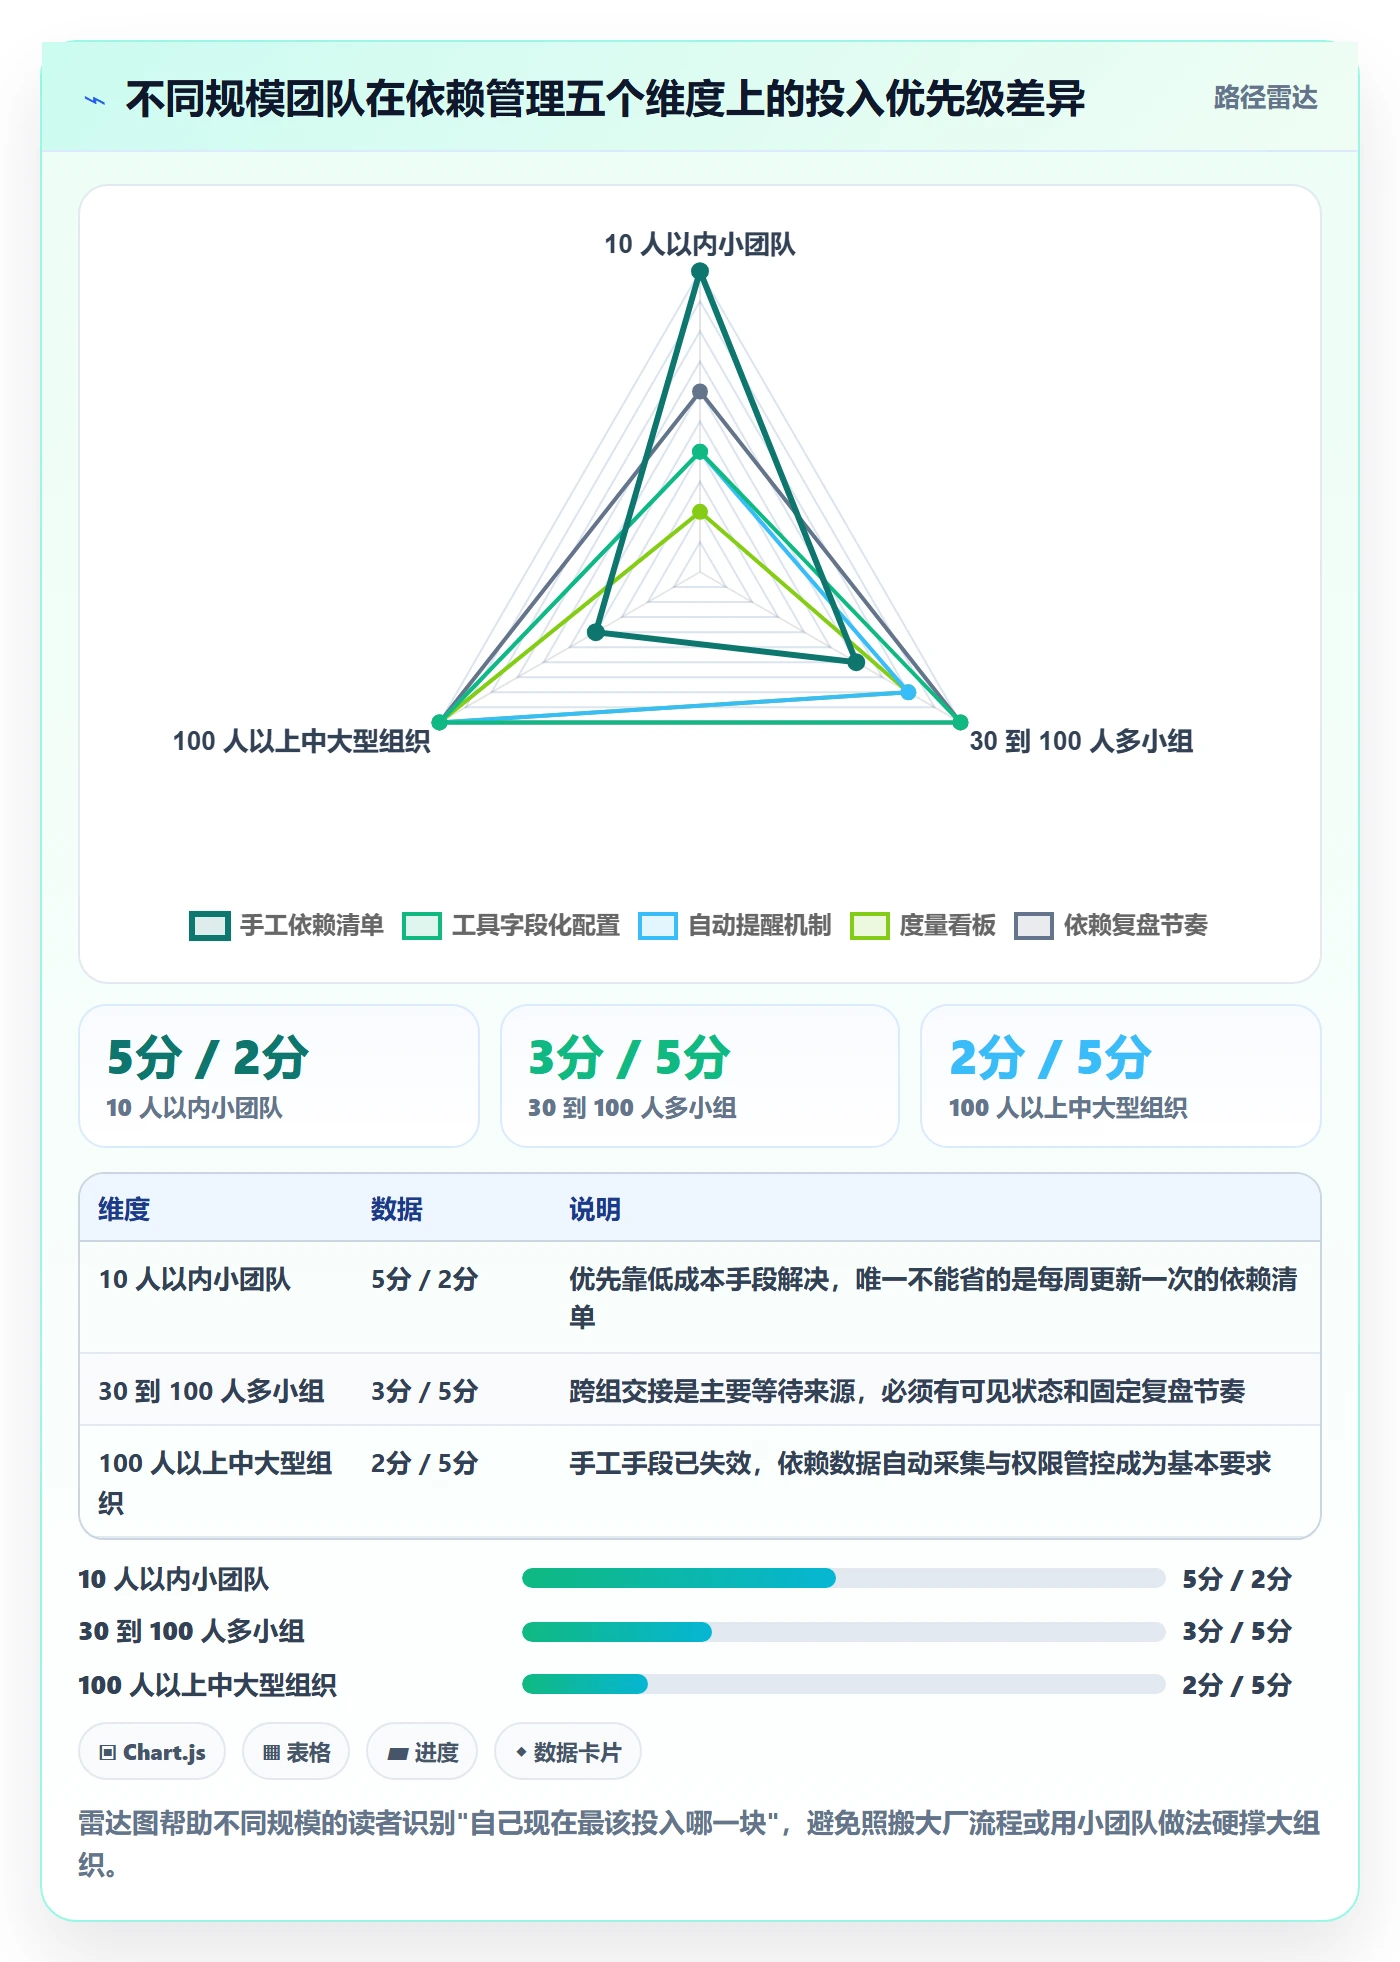Image resolution: width=1400 pixels, height=1962 pixels.
Task: Click the 维度 column header
Action: pos(124,1209)
